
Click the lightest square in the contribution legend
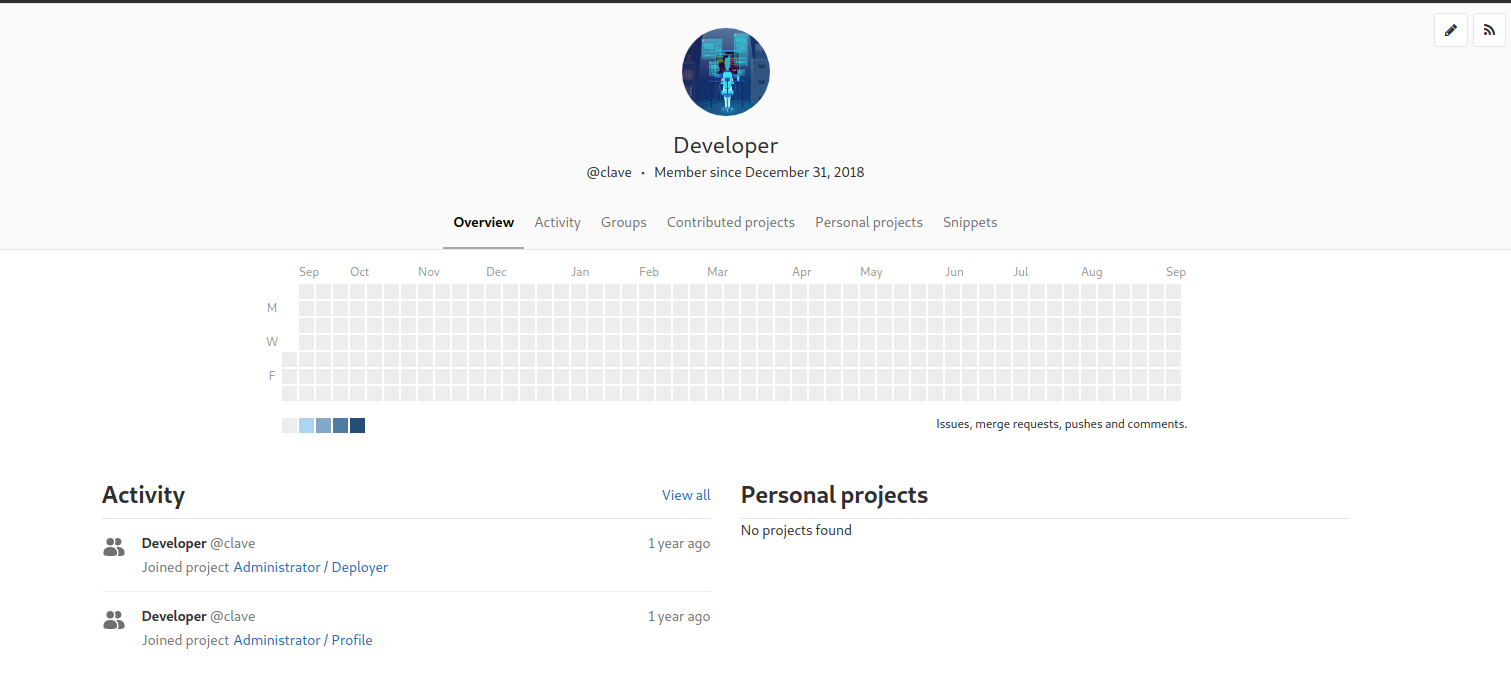pyautogui.click(x=288, y=425)
